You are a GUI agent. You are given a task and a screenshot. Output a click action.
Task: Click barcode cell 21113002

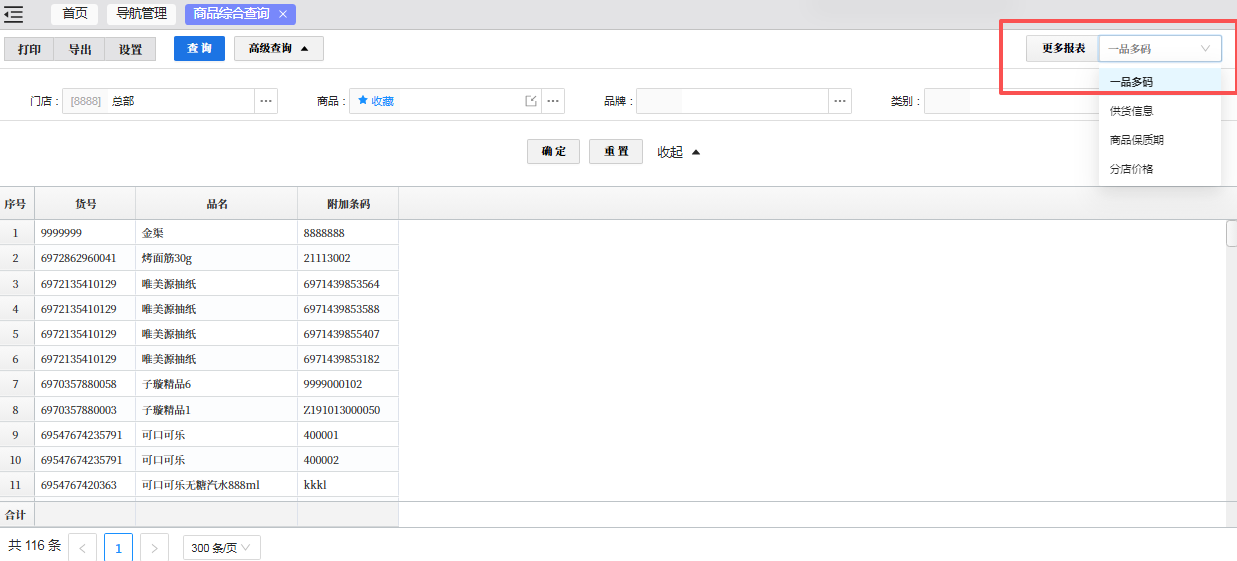[x=348, y=258]
